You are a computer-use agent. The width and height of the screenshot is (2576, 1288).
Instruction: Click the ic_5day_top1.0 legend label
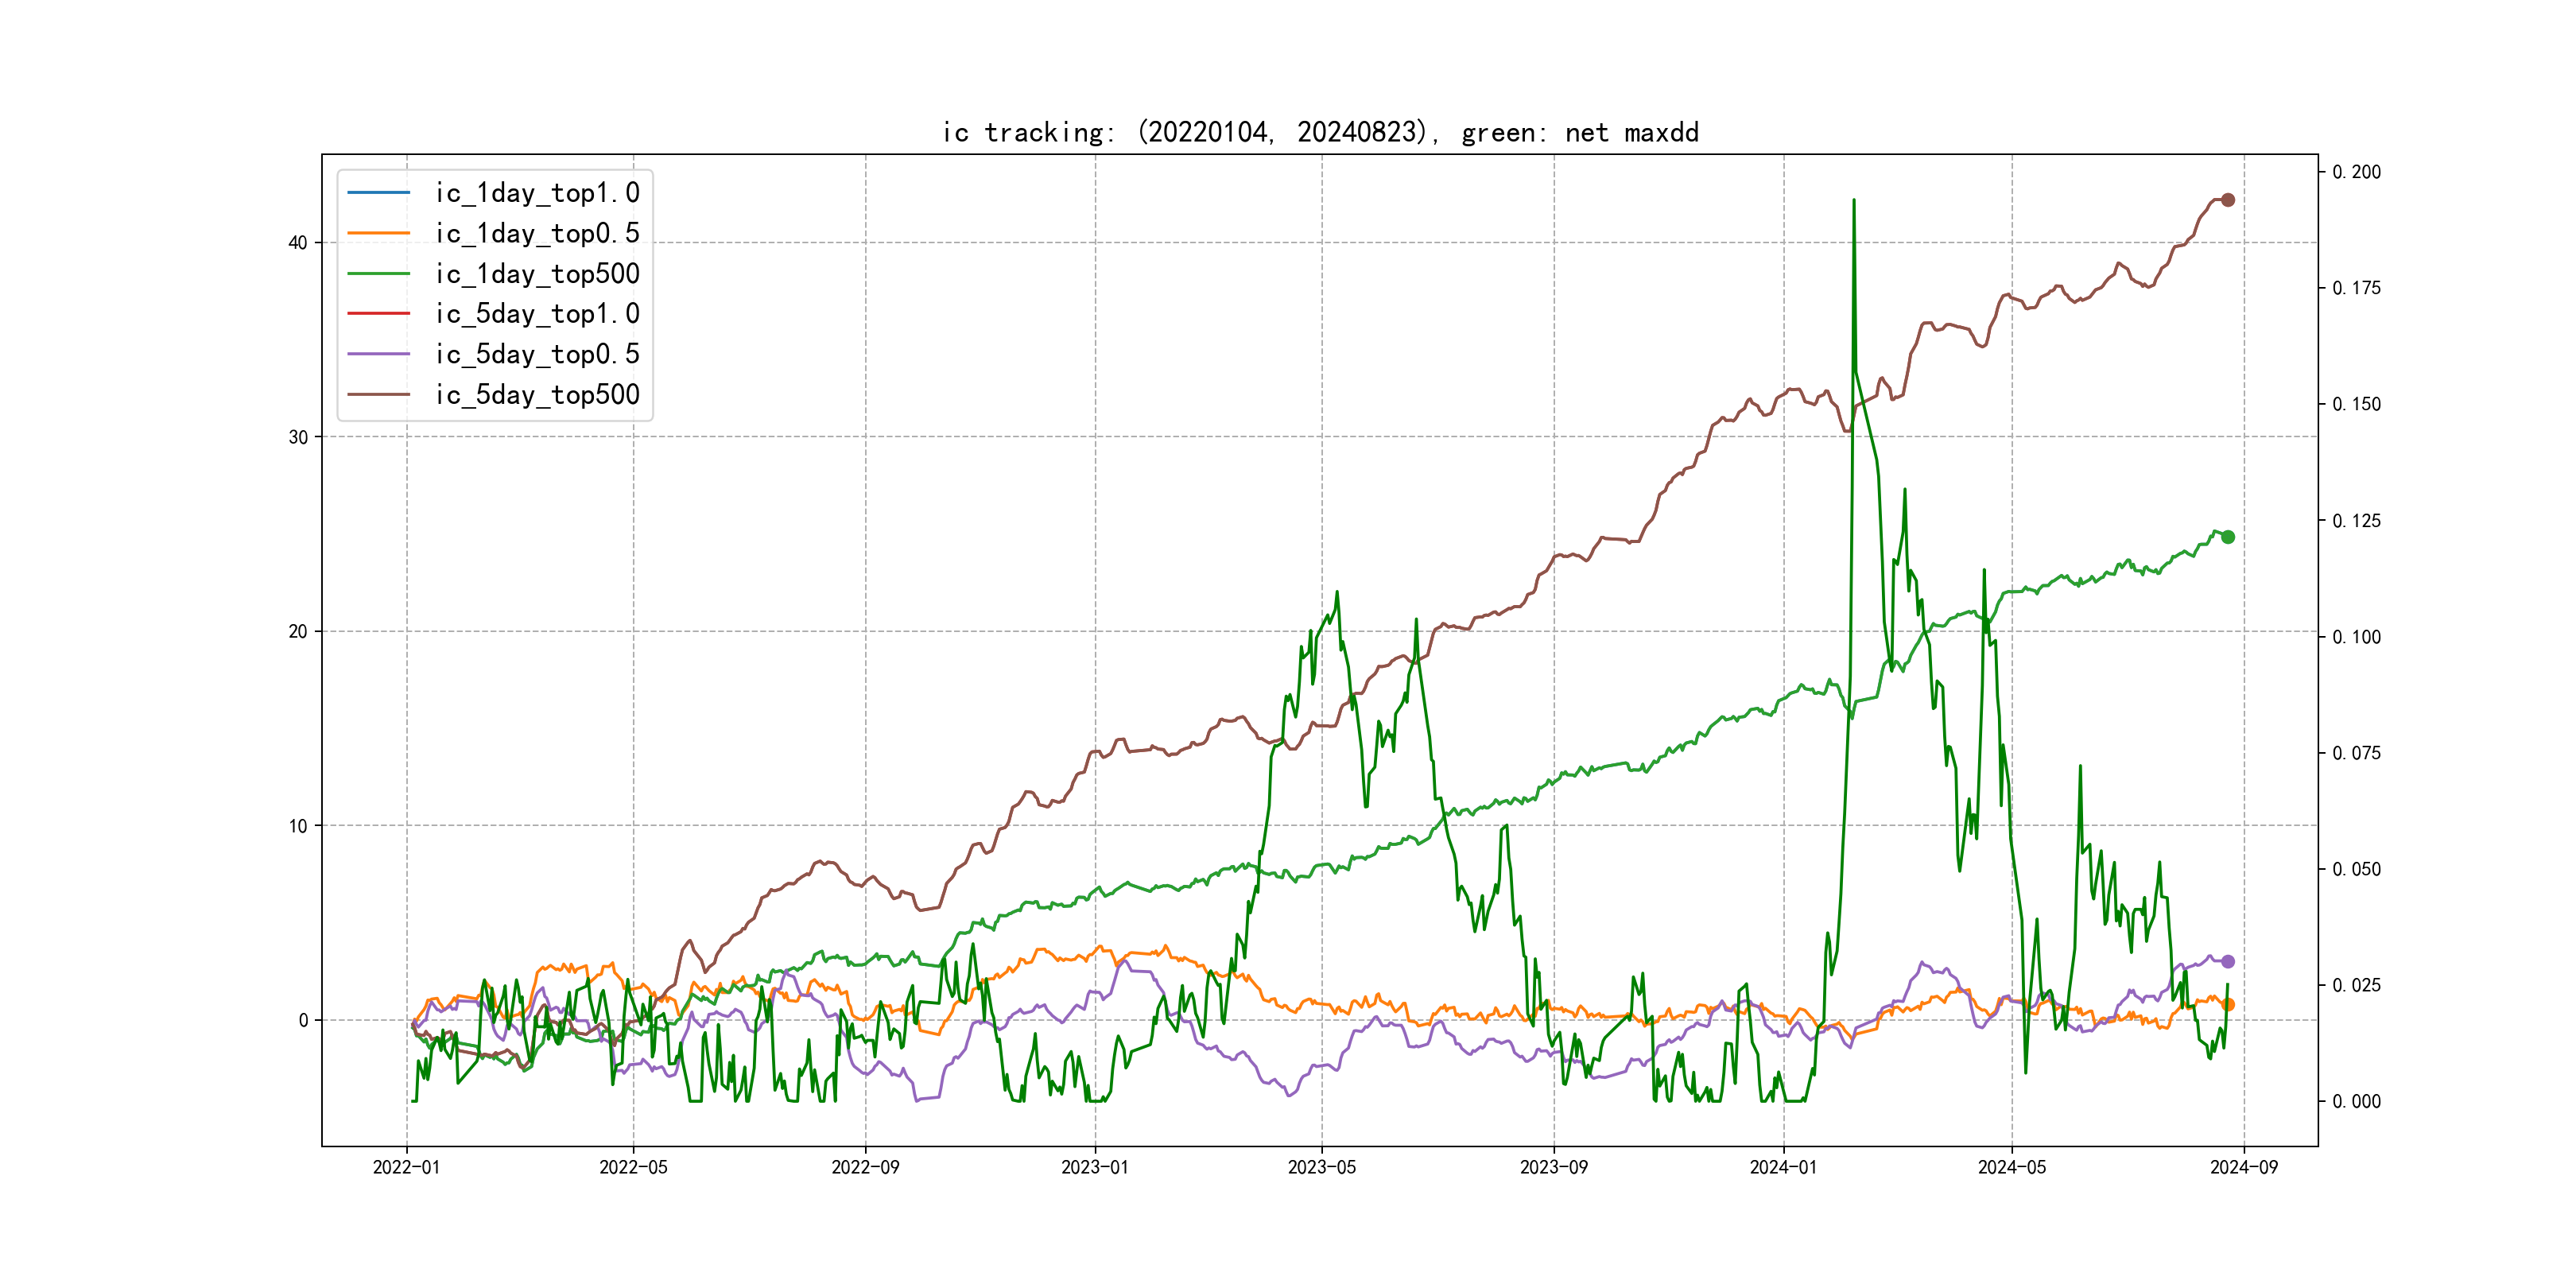tap(537, 314)
